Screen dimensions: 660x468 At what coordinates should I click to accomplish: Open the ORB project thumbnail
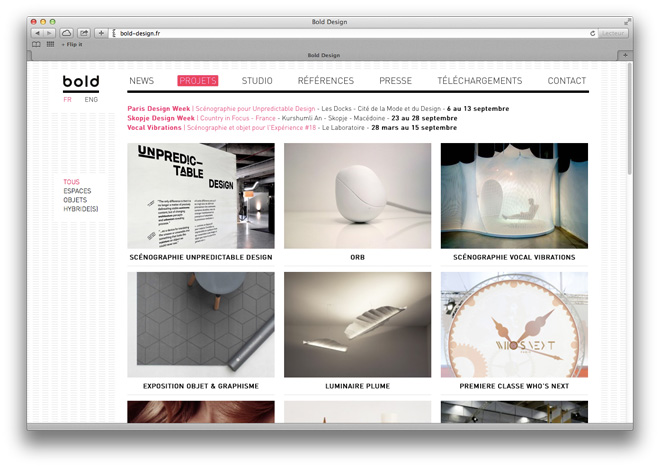coord(357,196)
